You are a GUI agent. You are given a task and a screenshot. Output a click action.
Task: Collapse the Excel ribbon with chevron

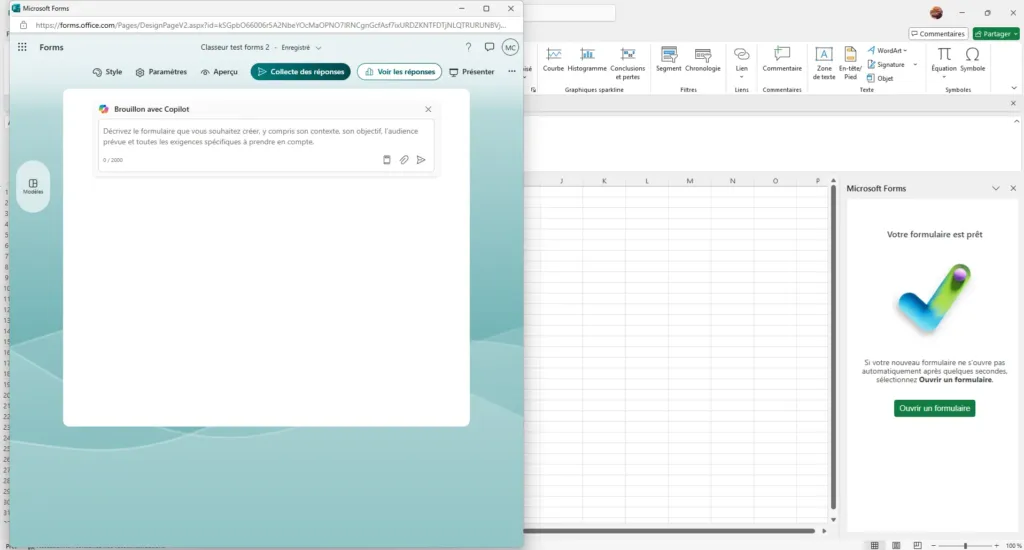point(1014,88)
